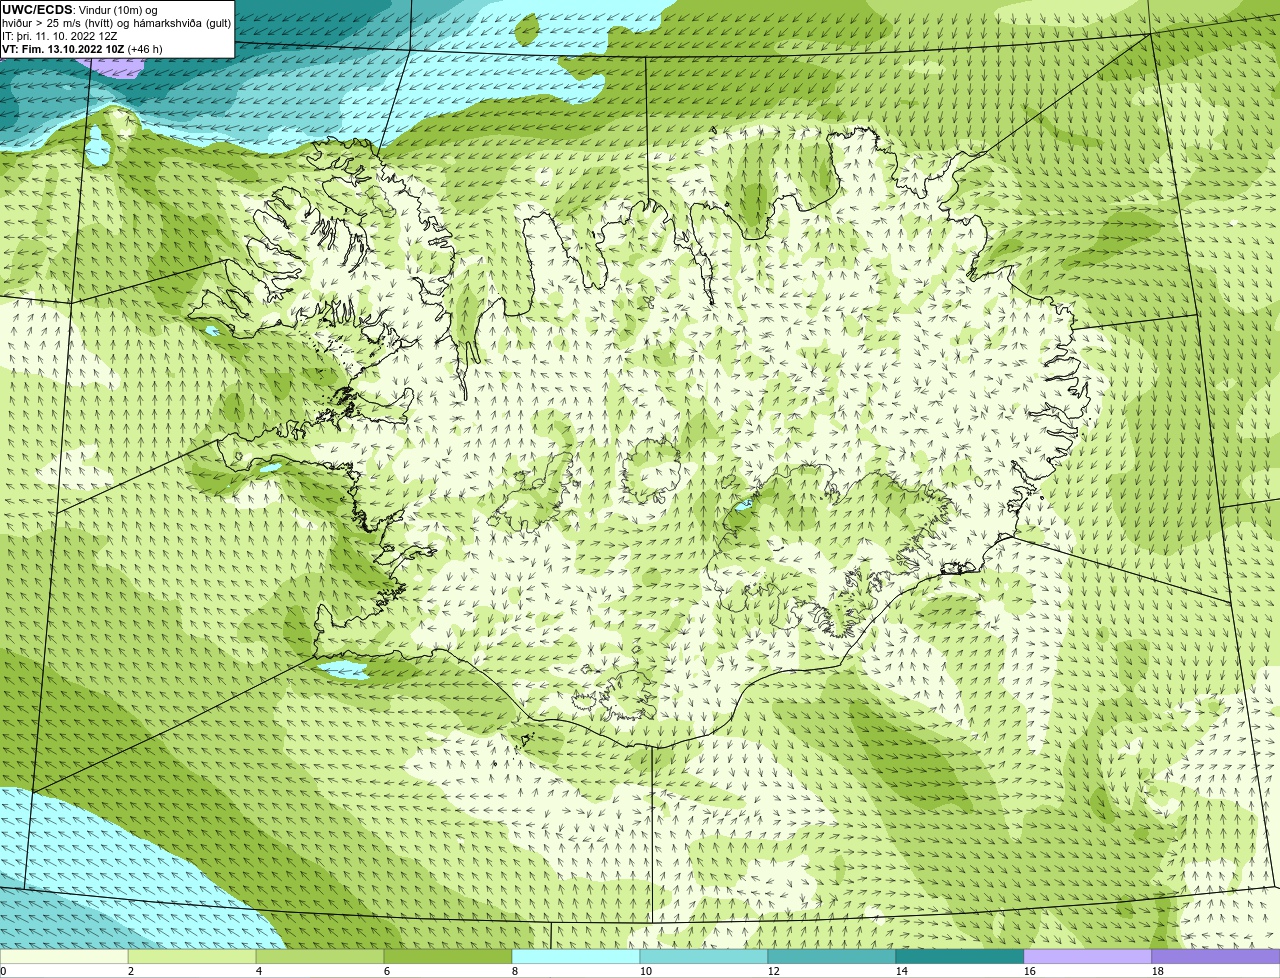Click the 12–14 m/s teal legend swatch

point(832,957)
